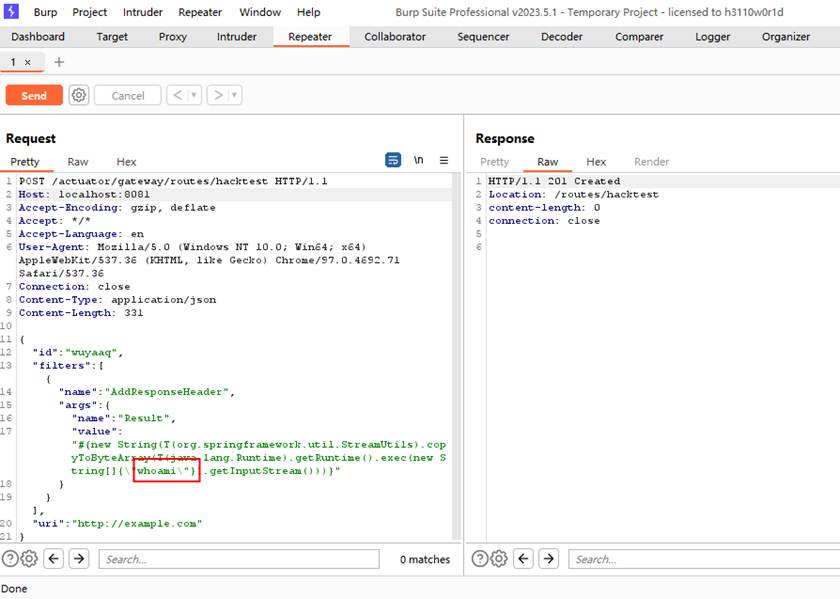840x599 pixels.
Task: Go to previous request with left arrow
Action: coord(177,95)
